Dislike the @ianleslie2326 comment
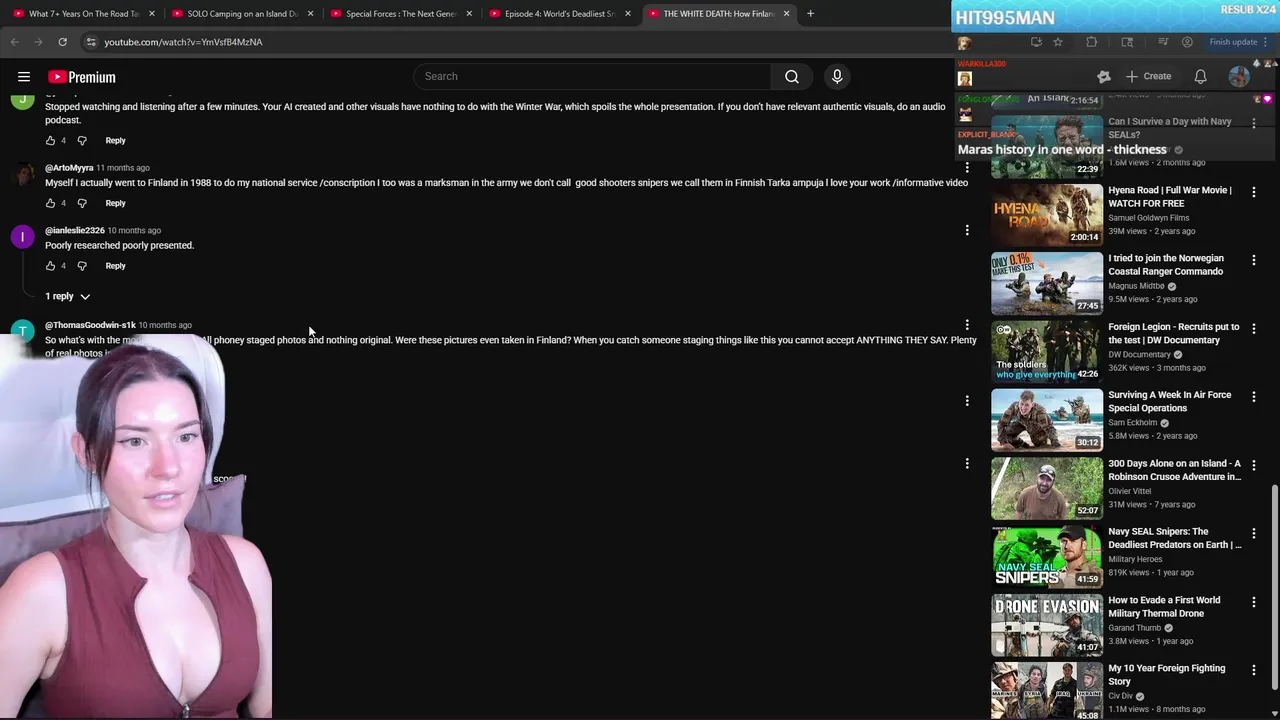Screen dimensions: 1280x720 82,266
